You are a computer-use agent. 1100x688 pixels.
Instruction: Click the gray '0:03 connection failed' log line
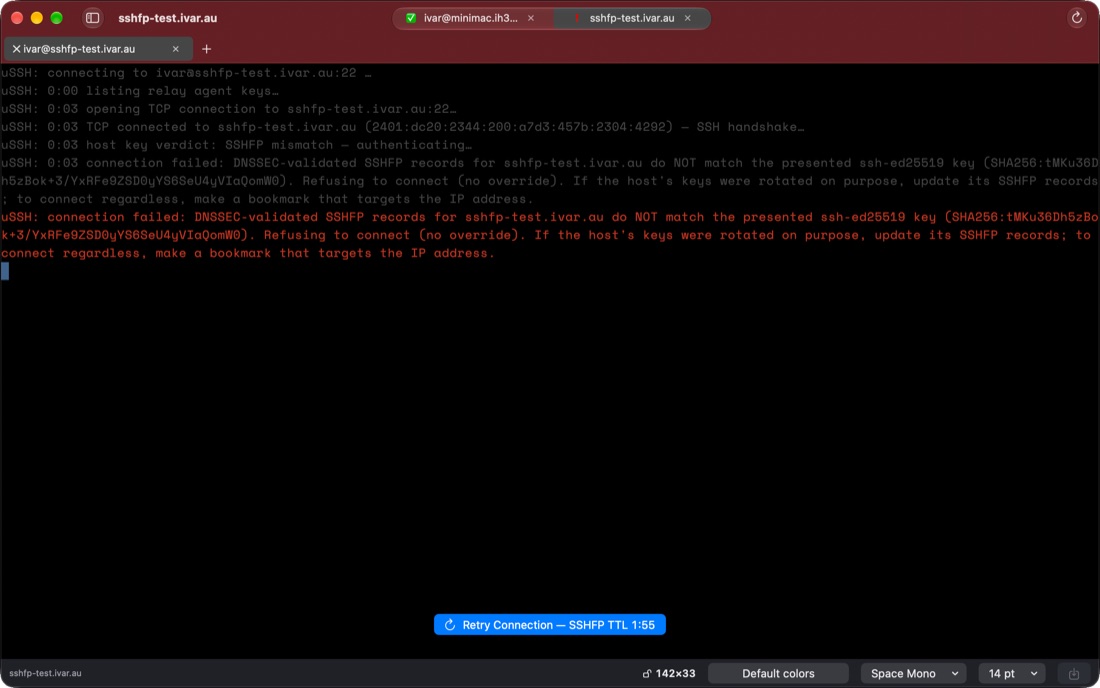pos(549,181)
